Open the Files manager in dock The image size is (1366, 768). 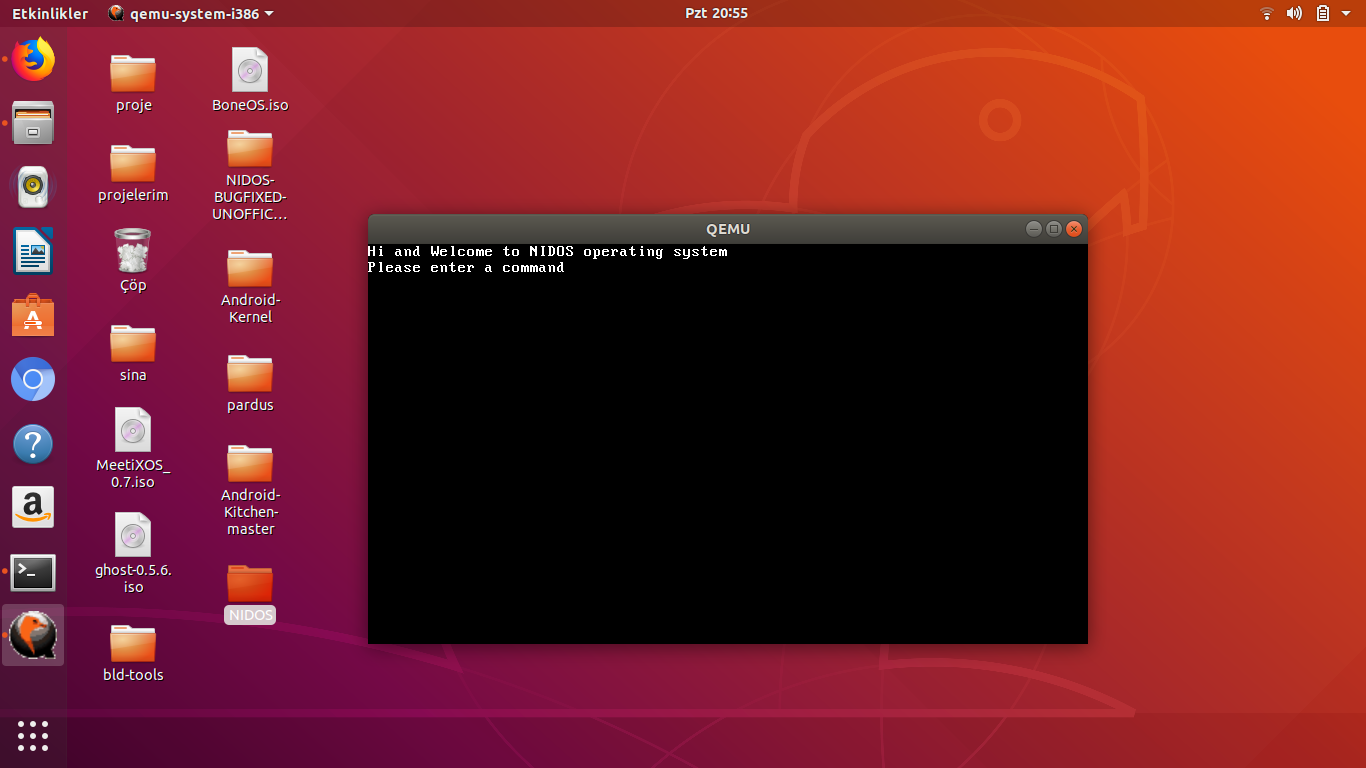tap(33, 123)
